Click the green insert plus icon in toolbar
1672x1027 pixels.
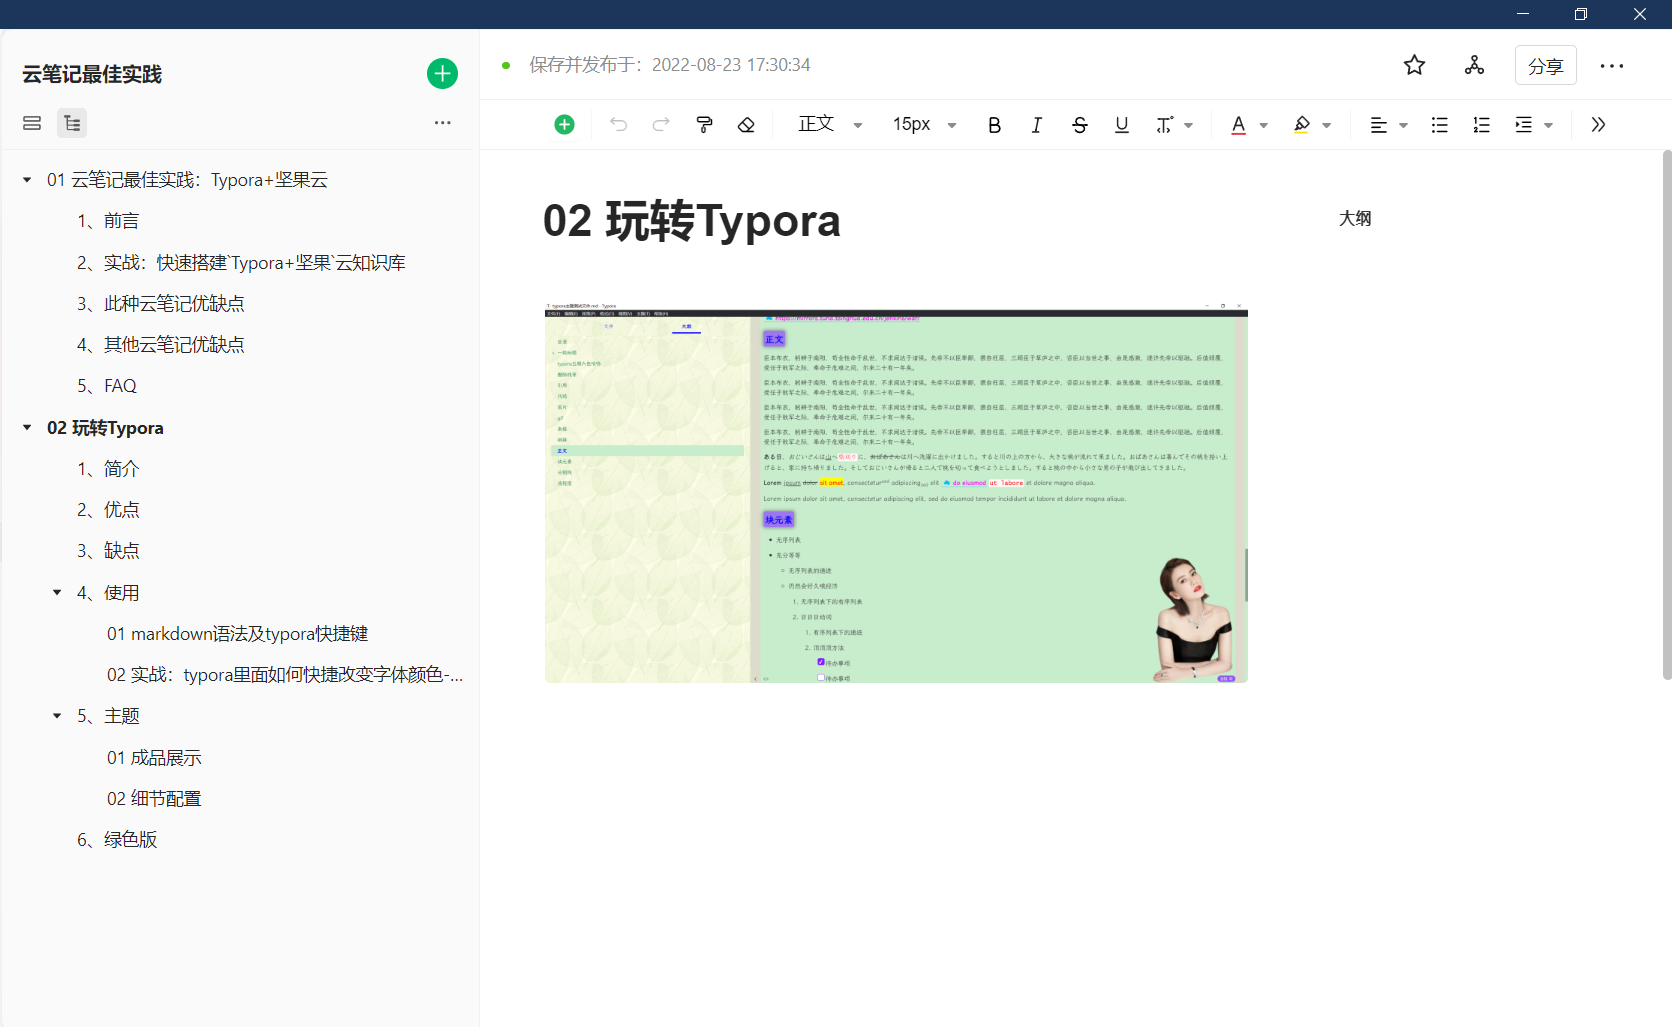[564, 124]
